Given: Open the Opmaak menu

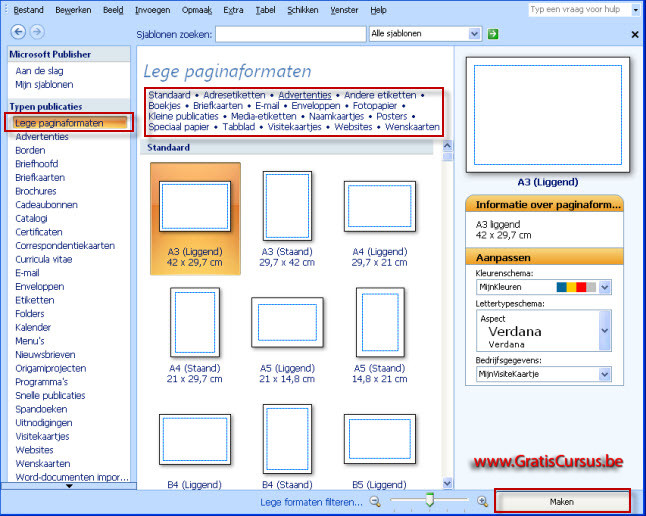Looking at the screenshot, I should 197,10.
